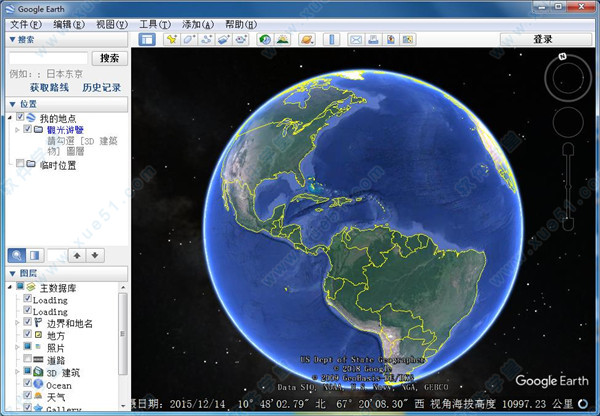Expand the 觀光游覽 folder tree node
The image size is (600, 416).
point(16,130)
